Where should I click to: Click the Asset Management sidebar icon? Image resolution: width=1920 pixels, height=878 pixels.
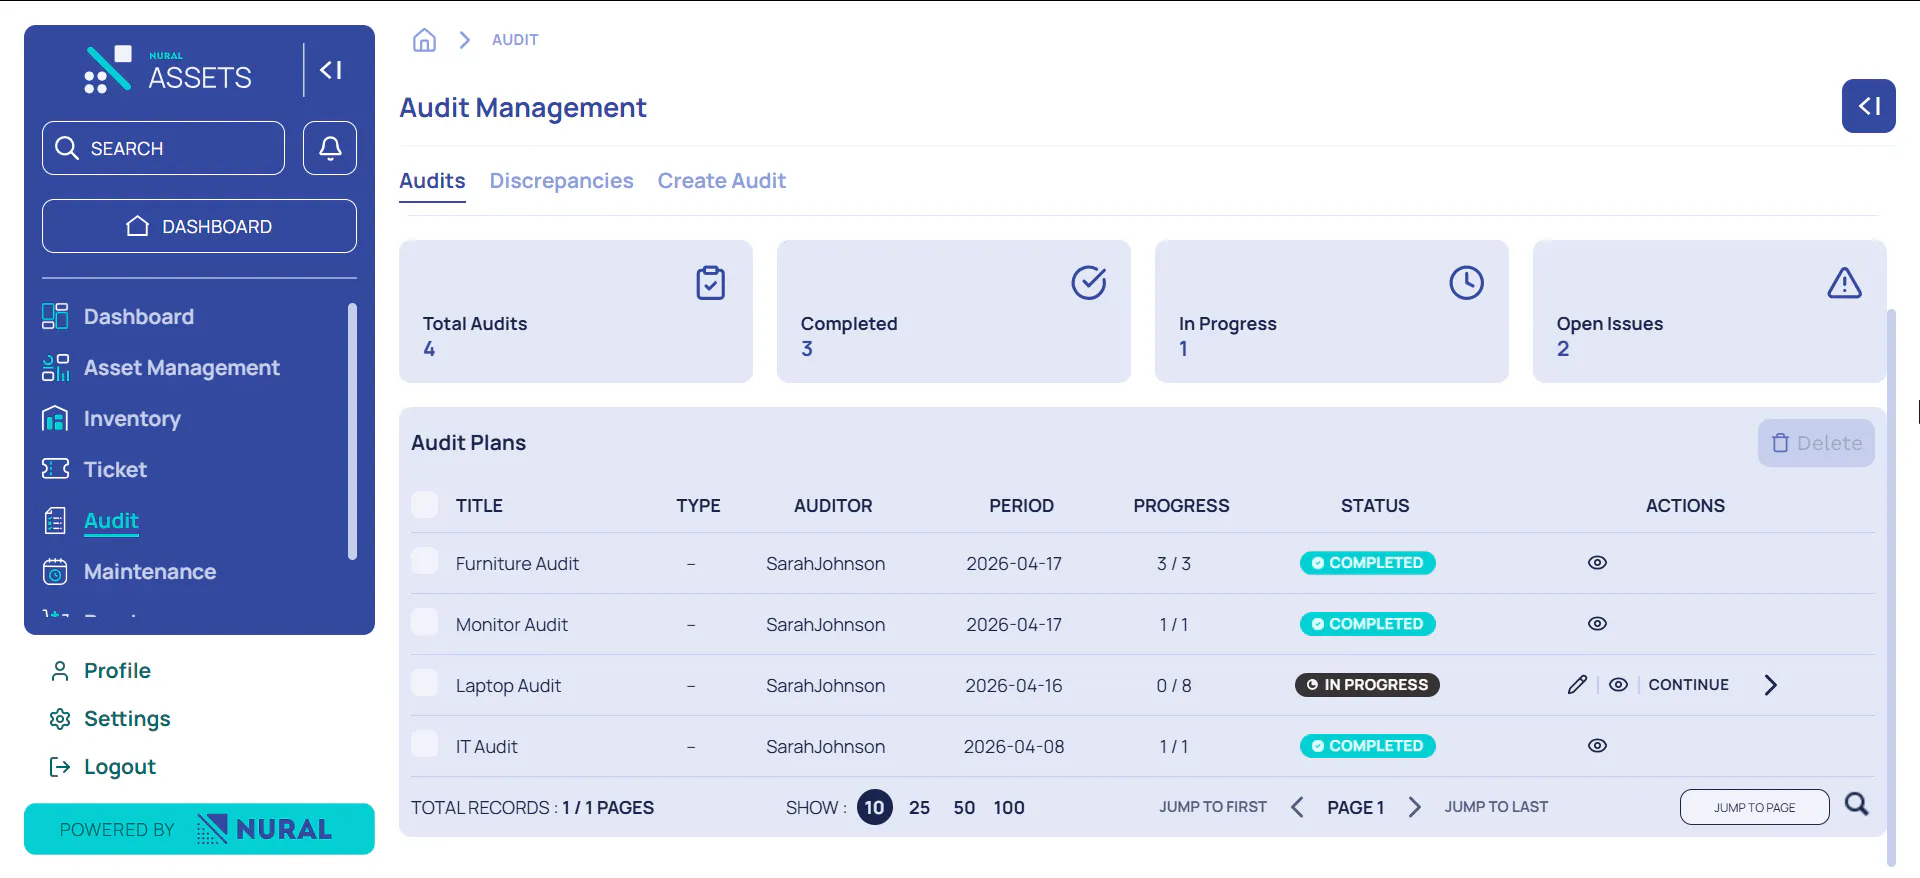click(x=56, y=368)
